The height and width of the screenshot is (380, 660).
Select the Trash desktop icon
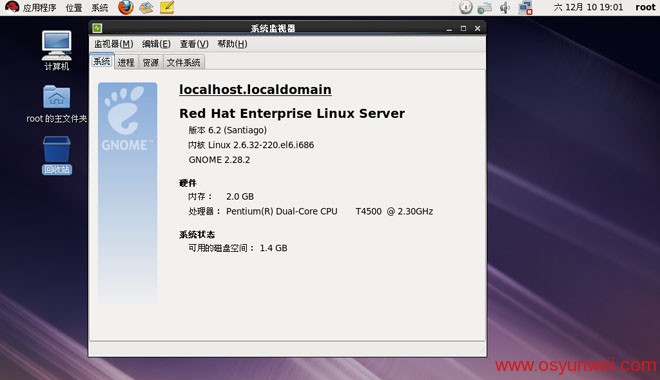click(x=57, y=155)
